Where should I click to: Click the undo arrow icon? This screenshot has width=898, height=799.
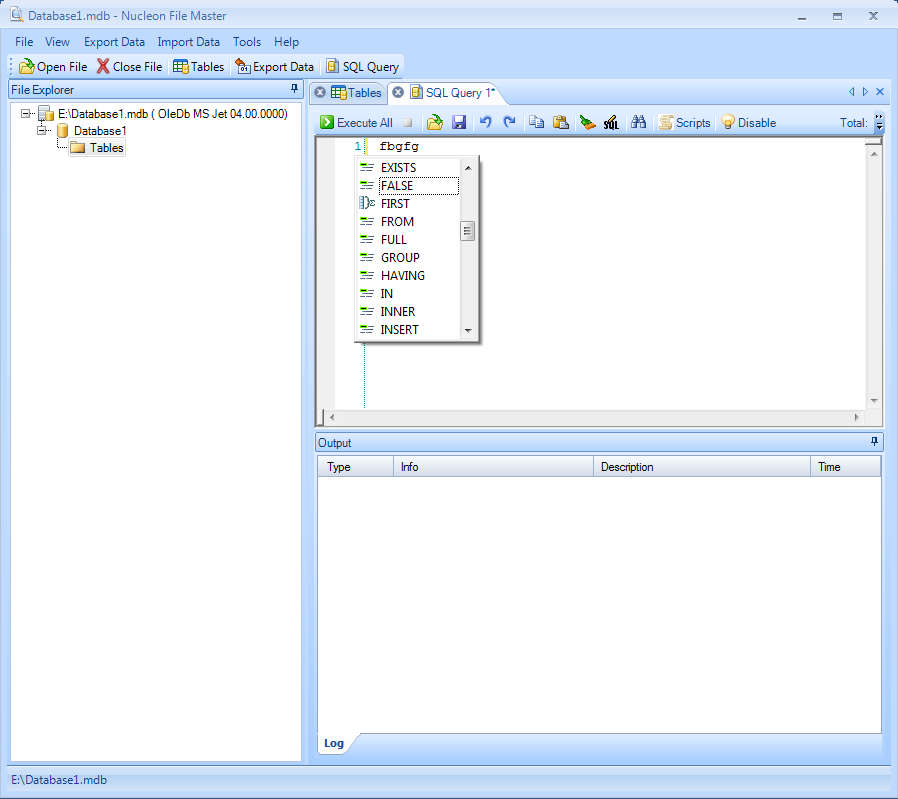486,123
